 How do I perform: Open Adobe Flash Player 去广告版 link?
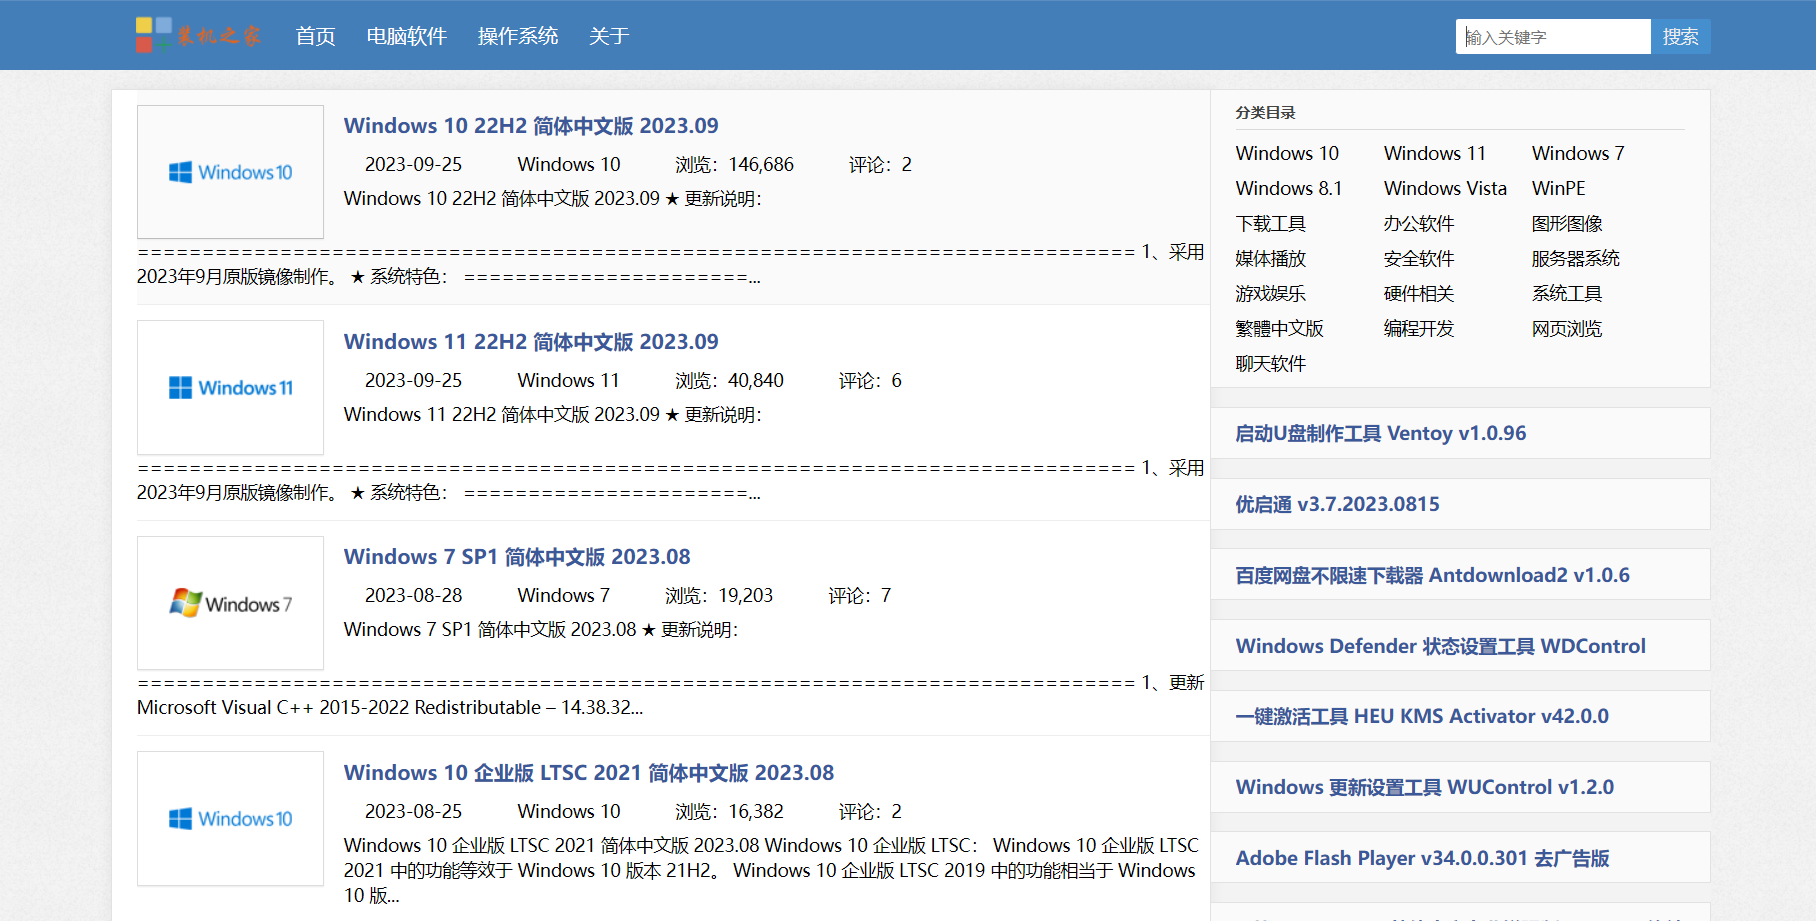(x=1422, y=858)
